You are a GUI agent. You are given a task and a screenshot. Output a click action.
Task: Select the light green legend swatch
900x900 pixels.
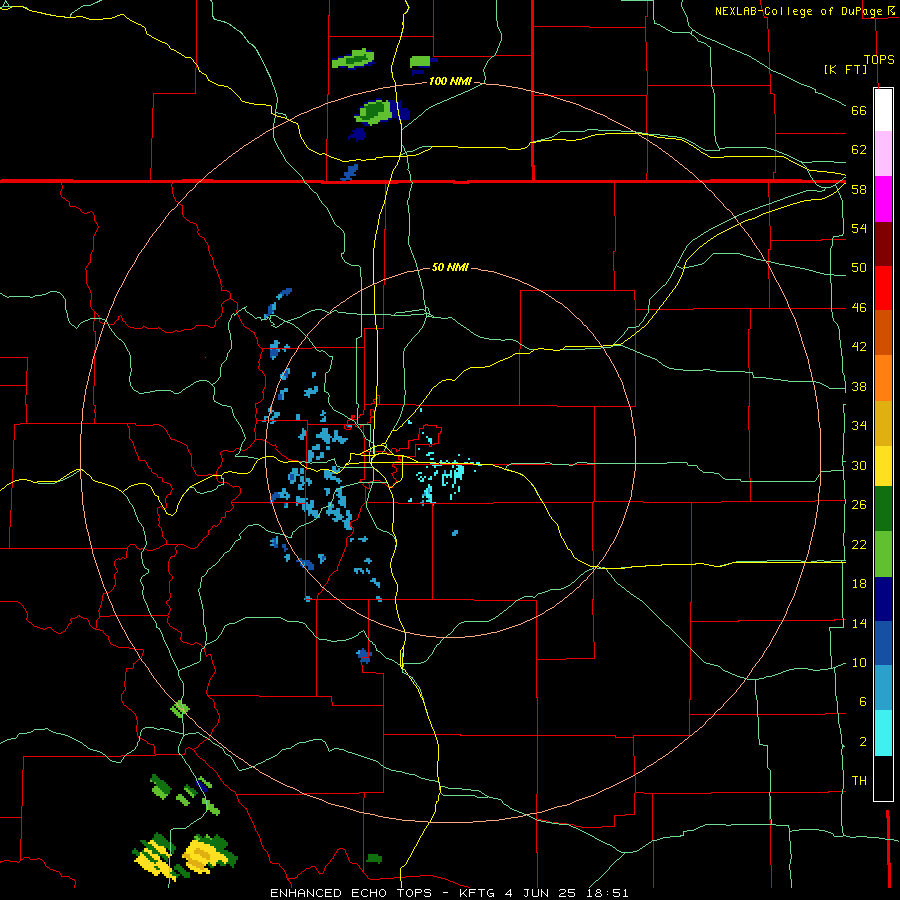click(883, 554)
